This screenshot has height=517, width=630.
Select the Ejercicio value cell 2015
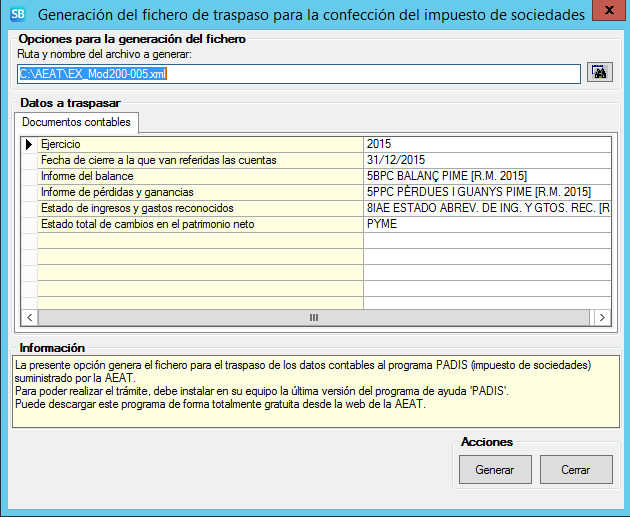point(486,144)
